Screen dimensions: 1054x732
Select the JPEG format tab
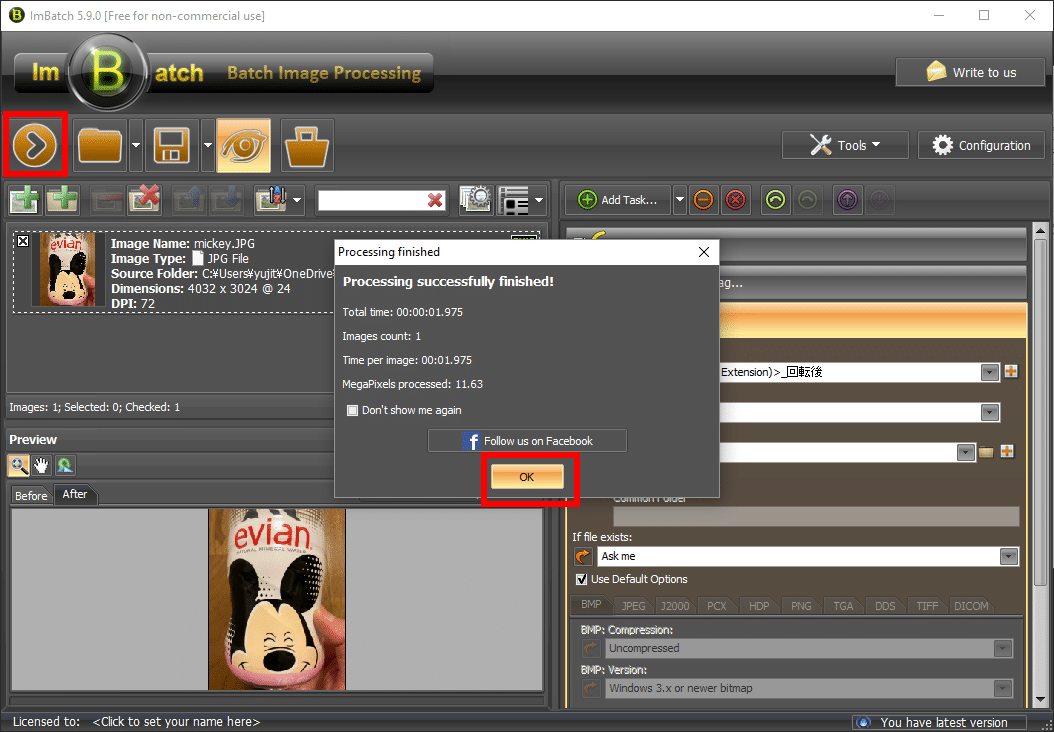pyautogui.click(x=633, y=606)
